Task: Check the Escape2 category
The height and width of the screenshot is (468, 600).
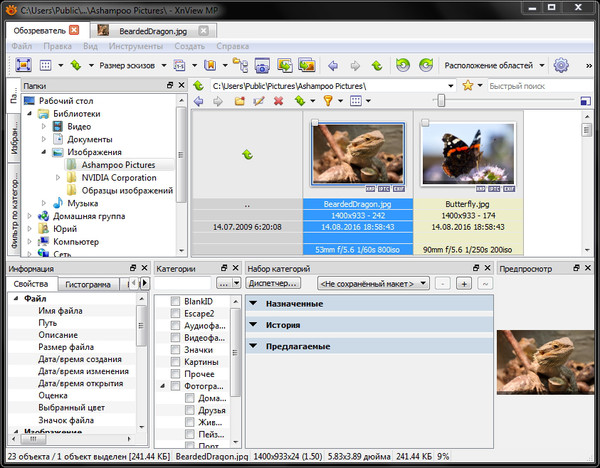Action: coord(175,313)
